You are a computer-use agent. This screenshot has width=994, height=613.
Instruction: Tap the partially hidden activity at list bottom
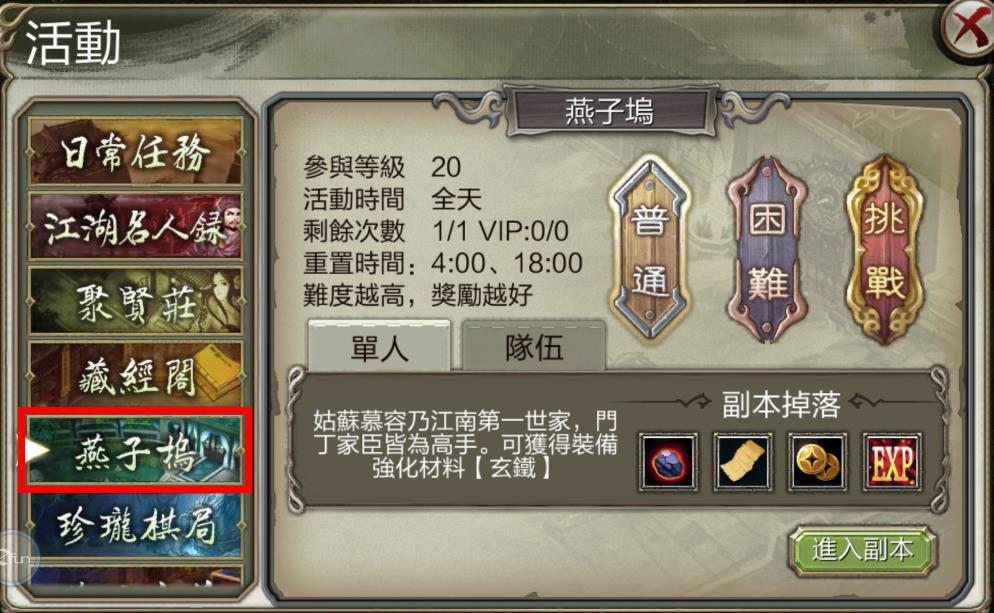[x=135, y=578]
